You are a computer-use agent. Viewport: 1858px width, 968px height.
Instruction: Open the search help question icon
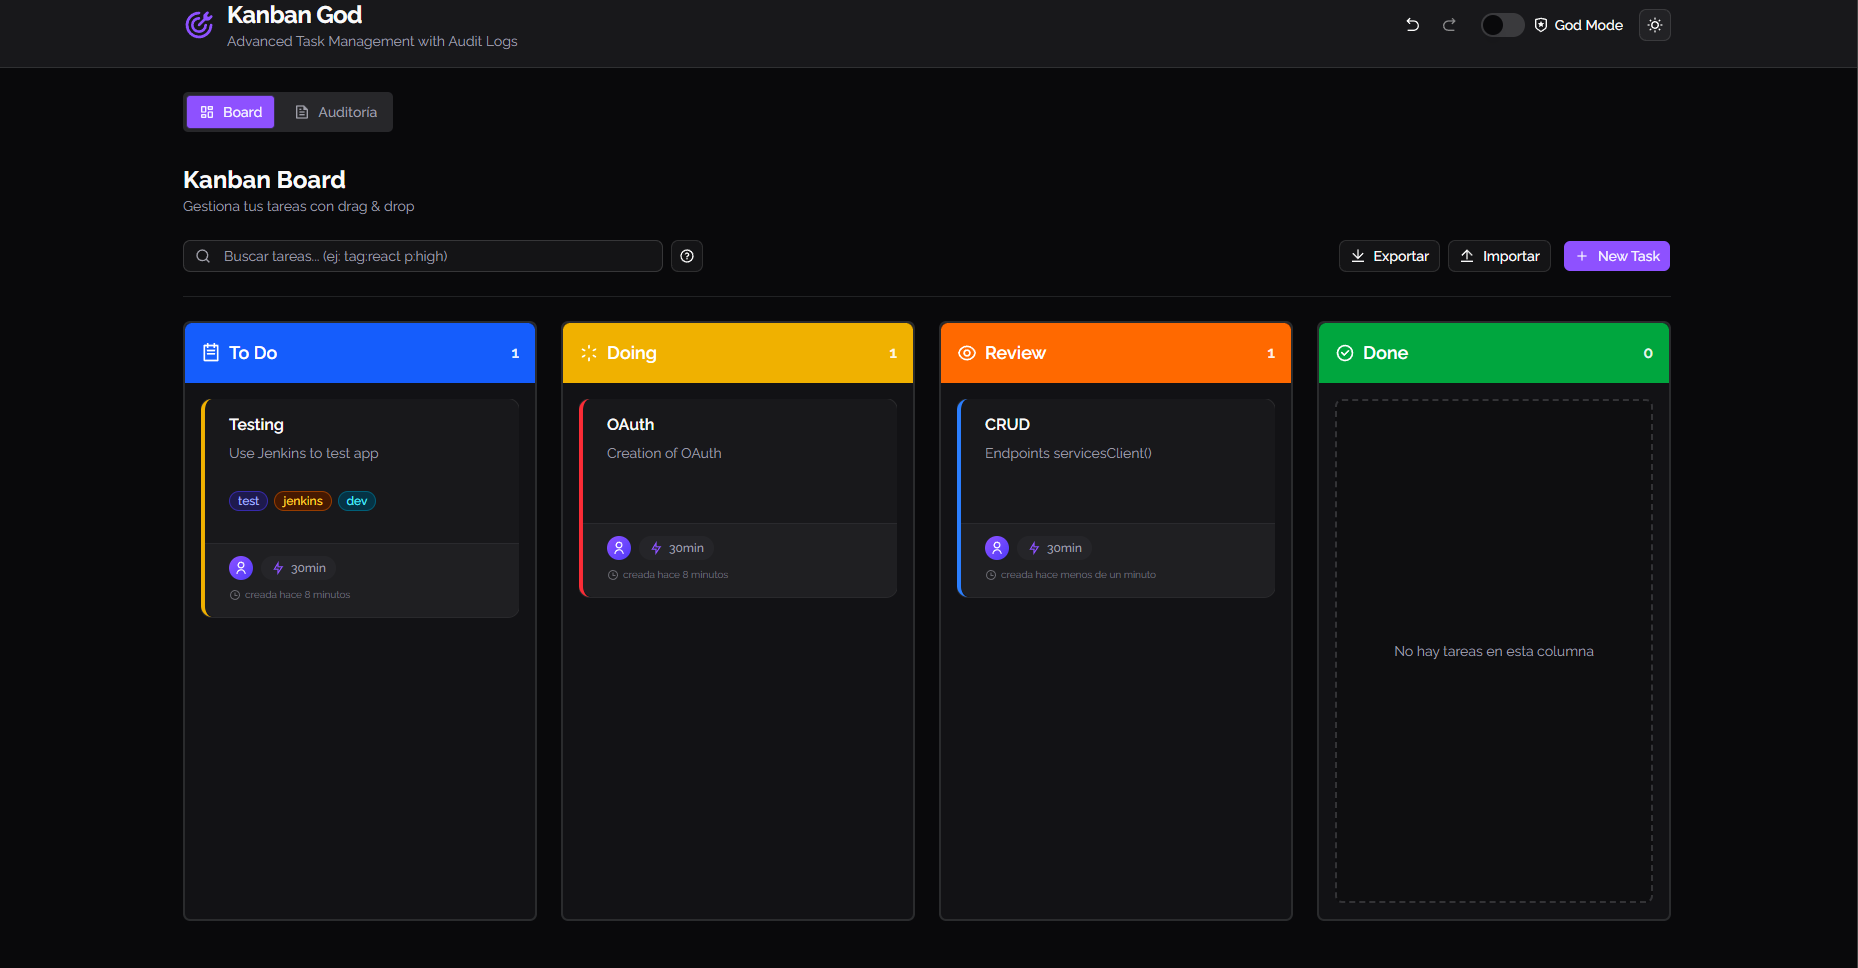[x=687, y=256]
